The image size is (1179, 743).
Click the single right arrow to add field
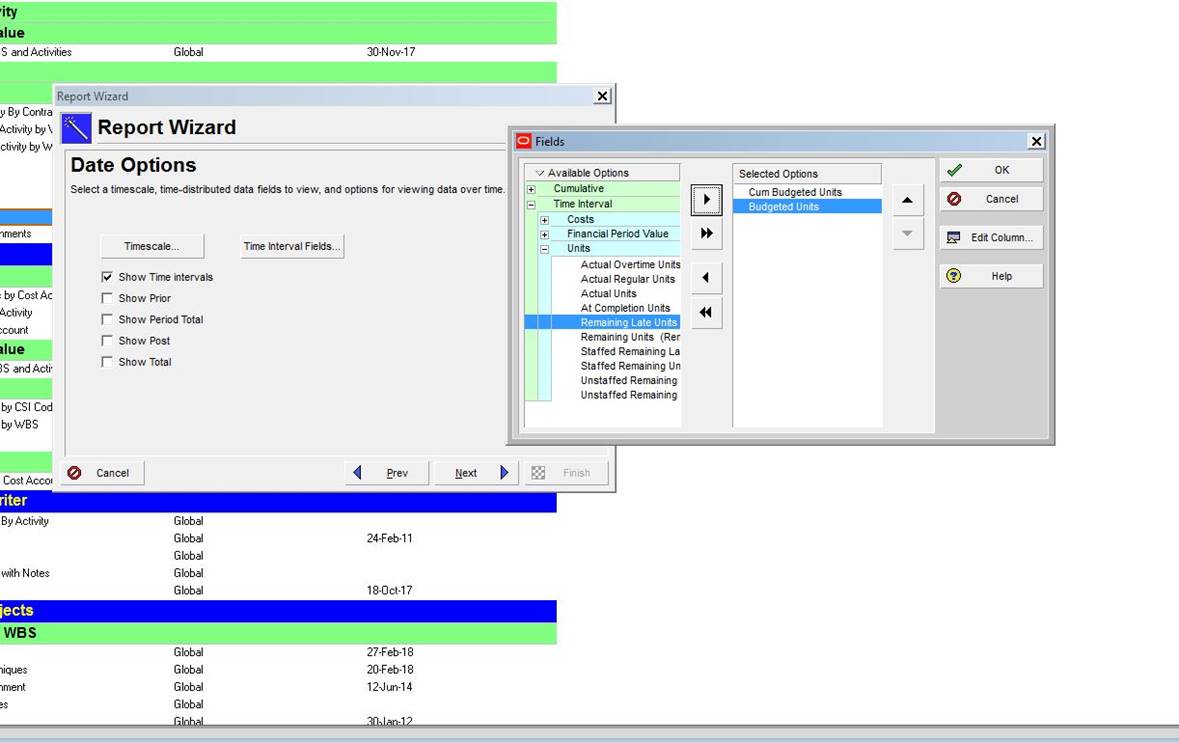706,200
